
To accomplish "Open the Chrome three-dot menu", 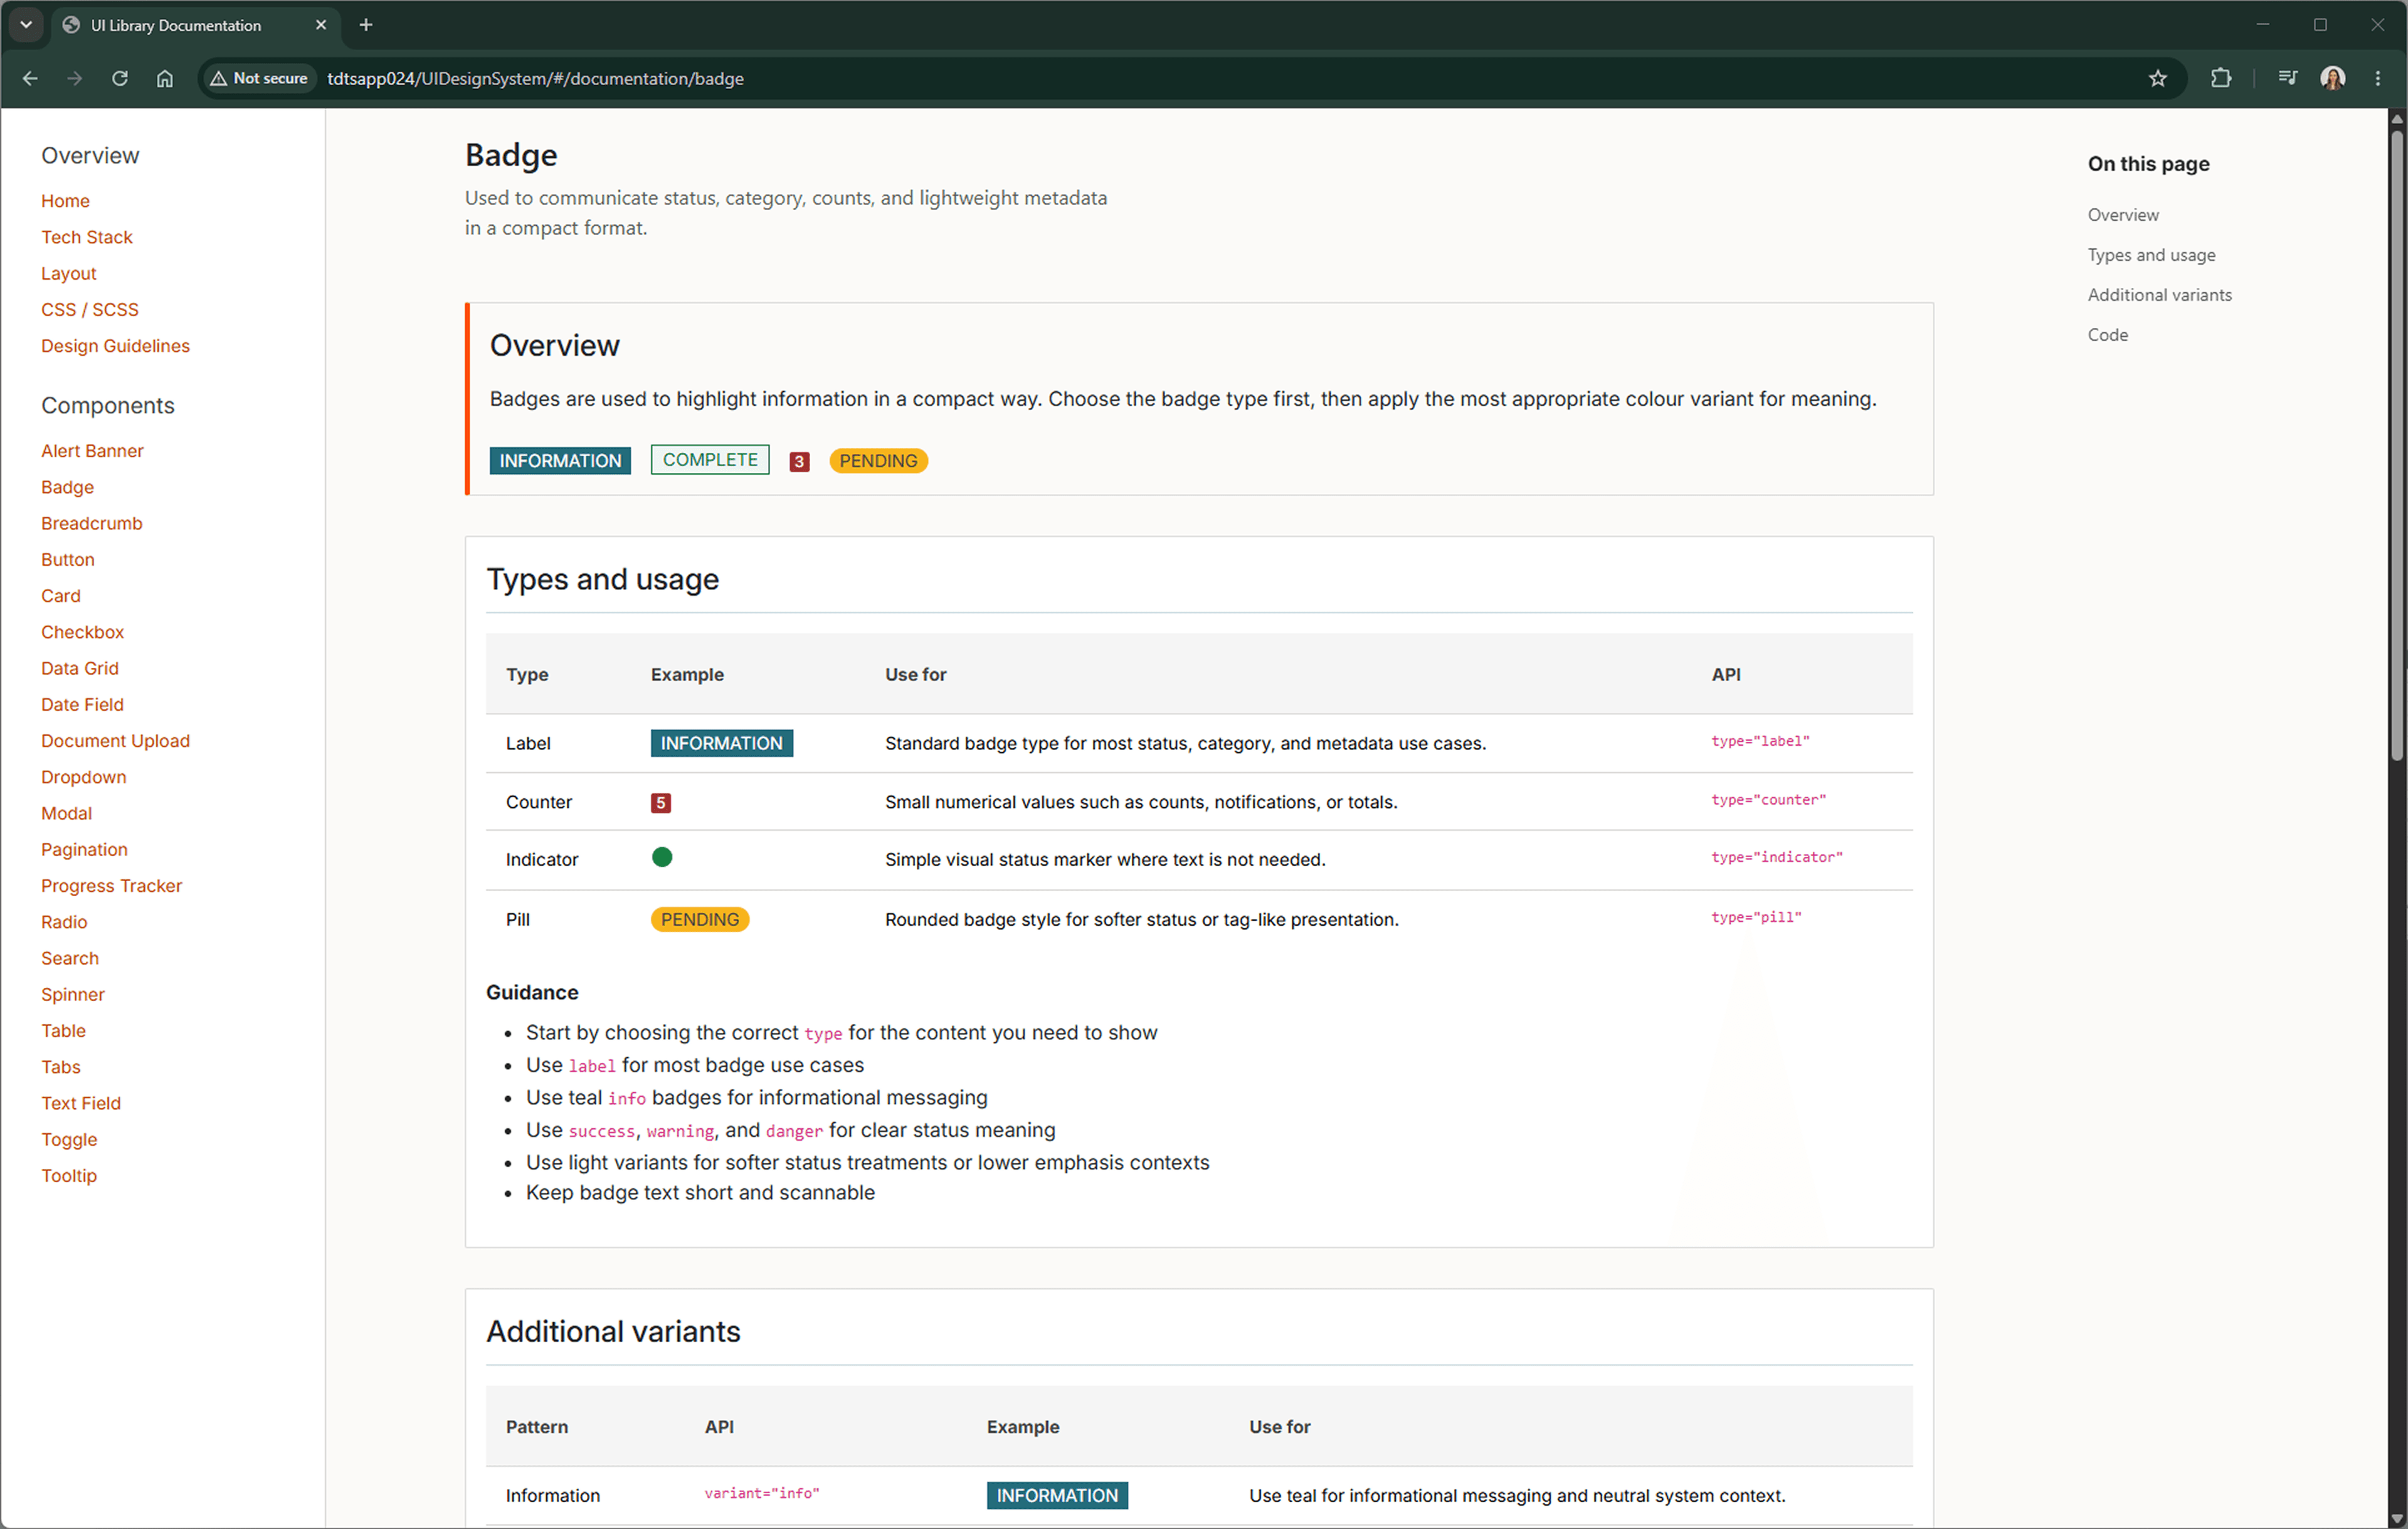I will 2378,78.
